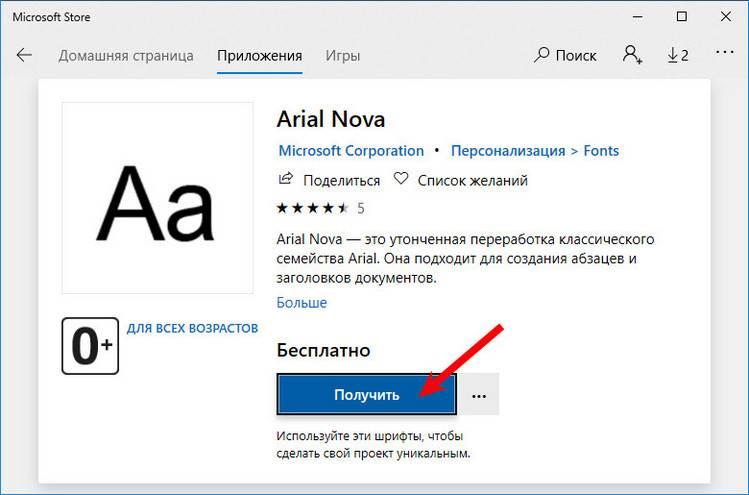The height and width of the screenshot is (495, 749).
Task: Open the Поиск search field
Action: pyautogui.click(x=565, y=55)
